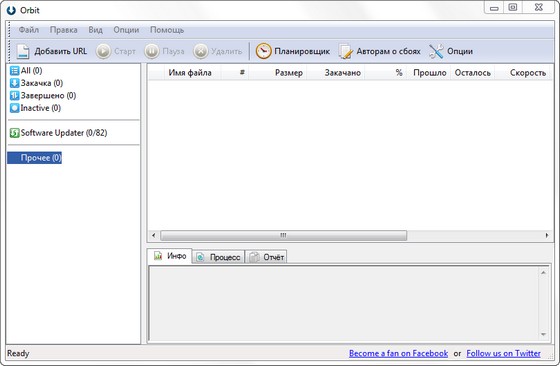Click the Ready status bar text
This screenshot has width=560, height=366.
pyautogui.click(x=18, y=354)
